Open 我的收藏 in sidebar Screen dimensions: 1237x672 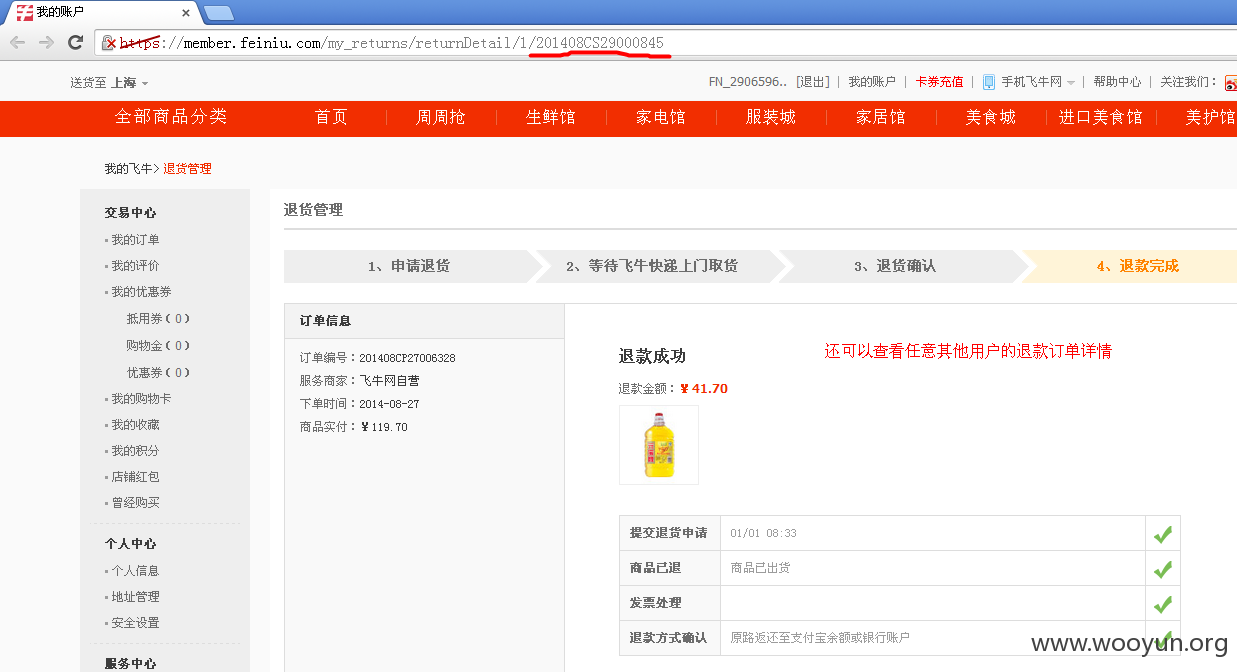[135, 425]
